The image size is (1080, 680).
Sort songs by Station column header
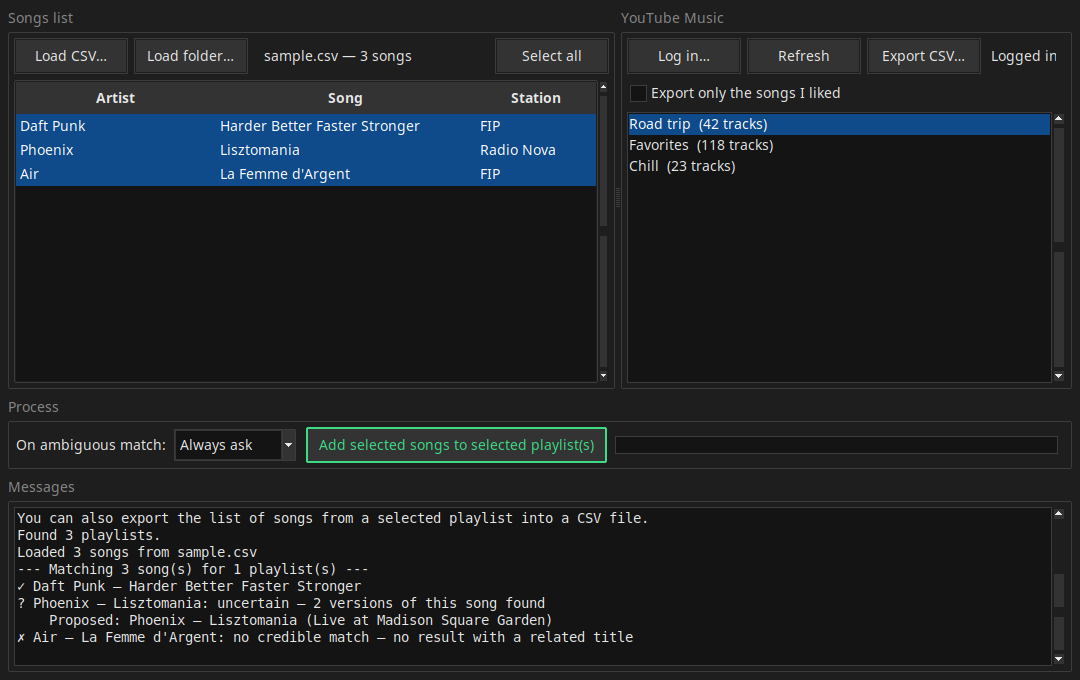coord(535,98)
